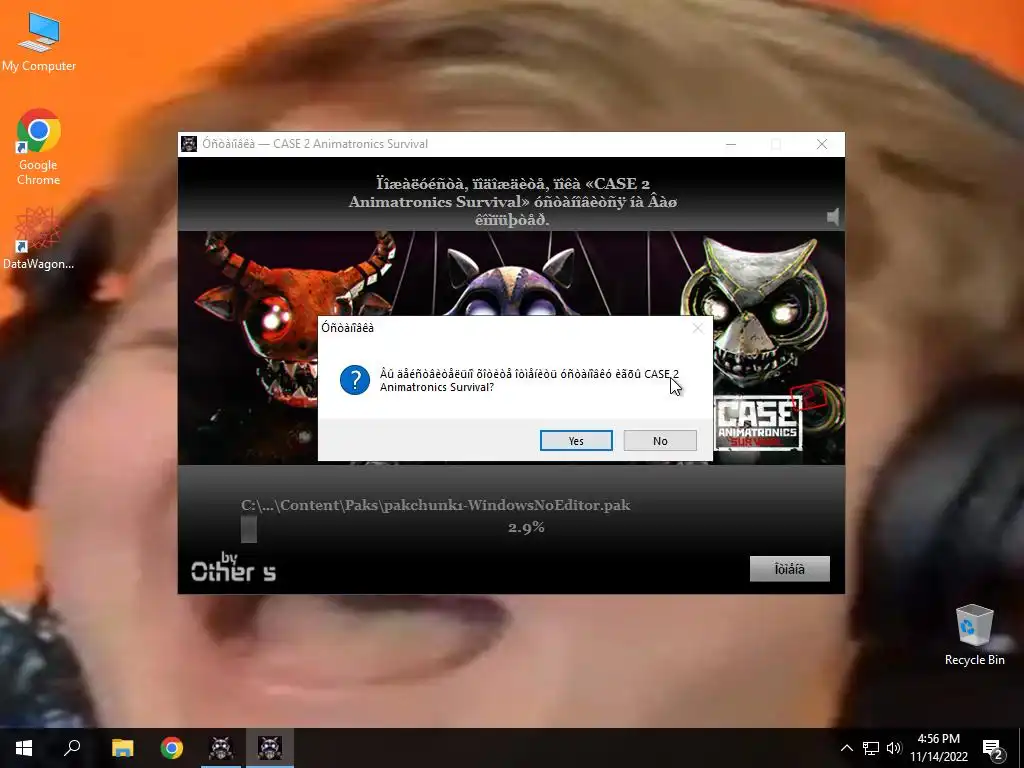Click the 2.9% progress text
The width and height of the screenshot is (1024, 768).
point(526,527)
